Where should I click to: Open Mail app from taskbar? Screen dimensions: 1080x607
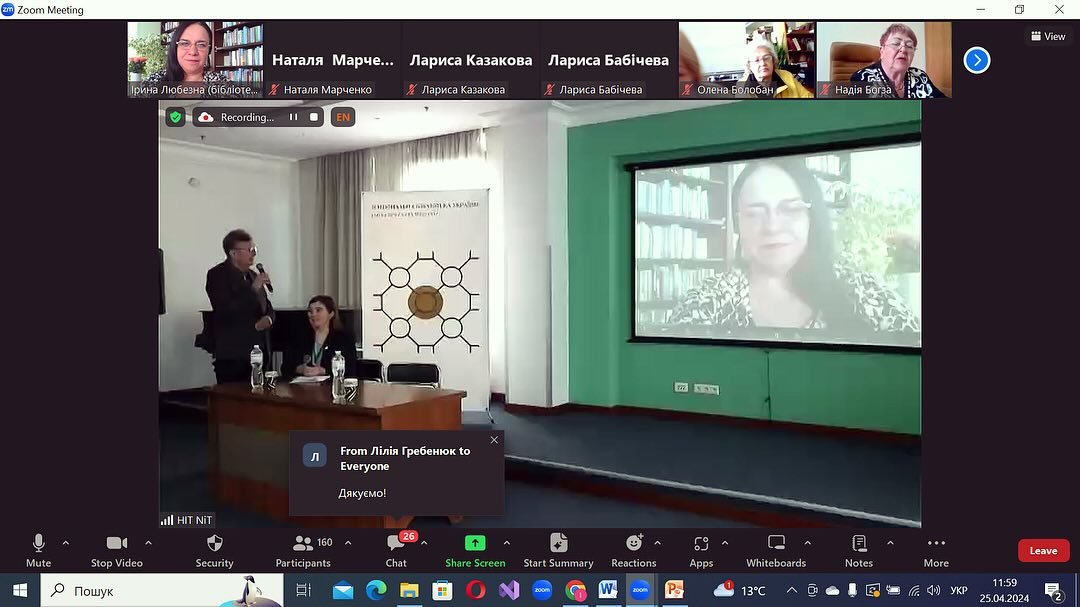[343, 590]
